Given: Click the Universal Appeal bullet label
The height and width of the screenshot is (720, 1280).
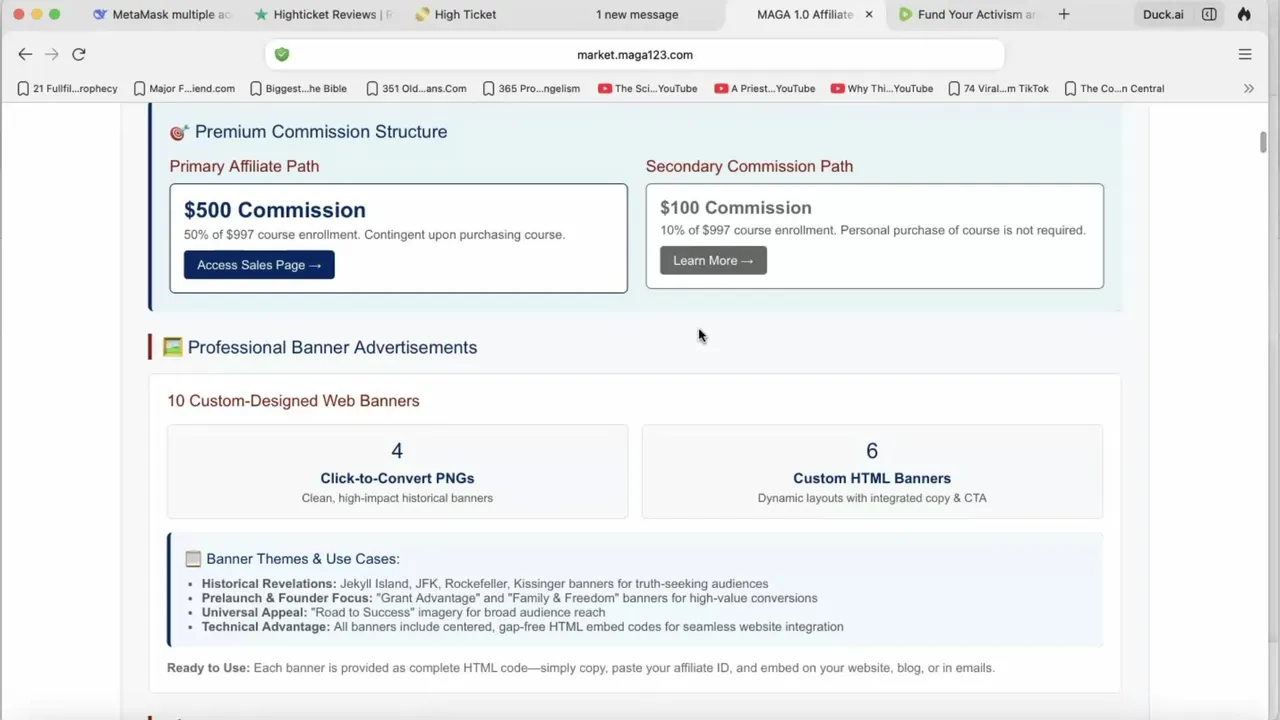Looking at the screenshot, I should 254,612.
